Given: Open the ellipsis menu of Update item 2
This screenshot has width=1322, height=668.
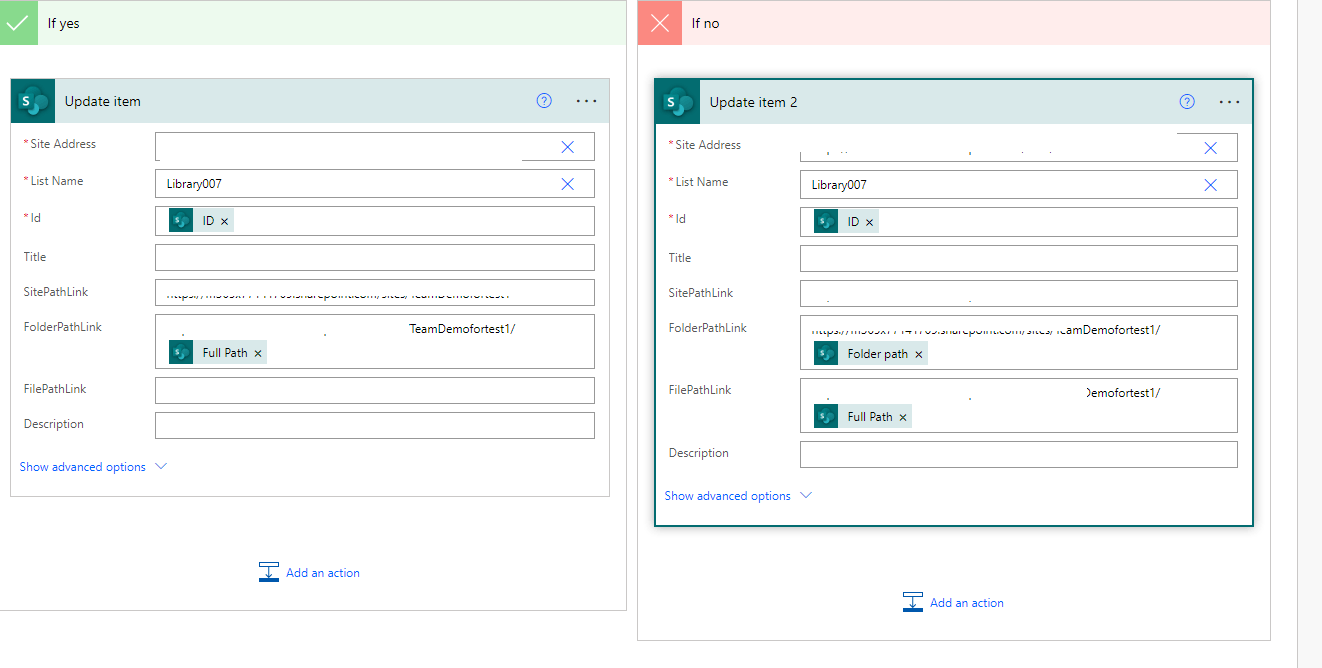Looking at the screenshot, I should (1230, 102).
